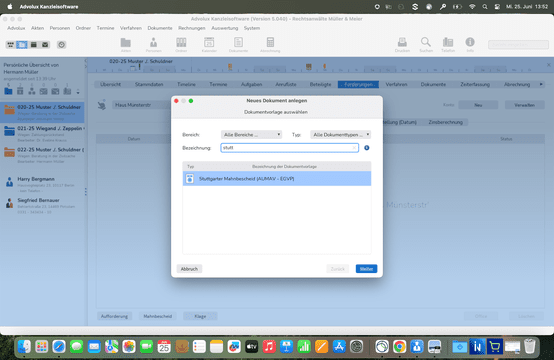Viewport: 554px width, 360px height.
Task: Open the Drucken printer icon
Action: click(402, 45)
